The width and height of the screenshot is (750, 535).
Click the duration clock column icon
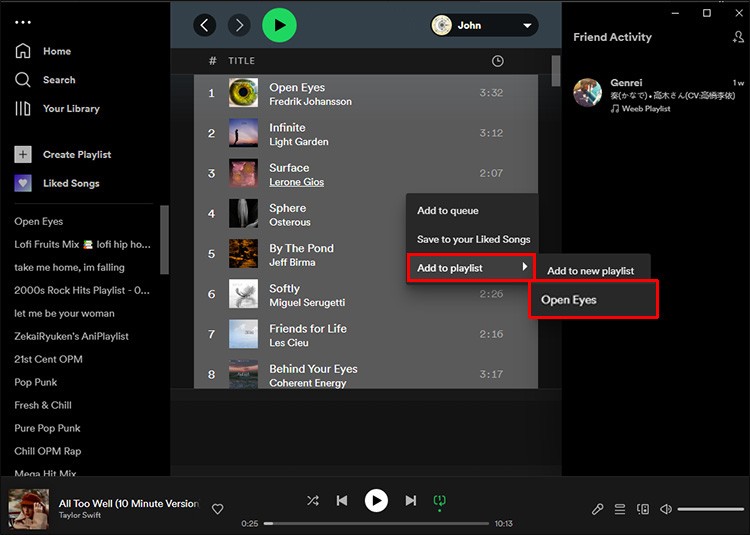[x=497, y=61]
